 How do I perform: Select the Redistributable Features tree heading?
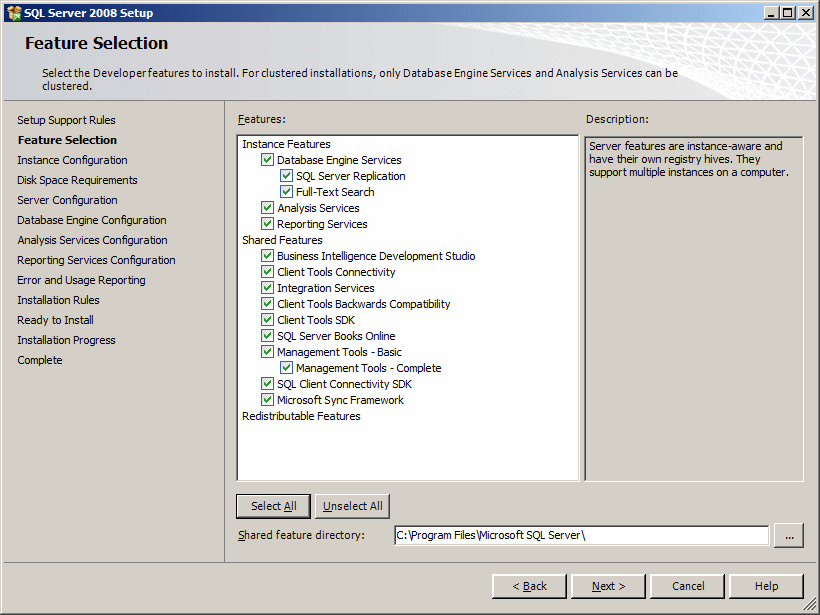301,416
